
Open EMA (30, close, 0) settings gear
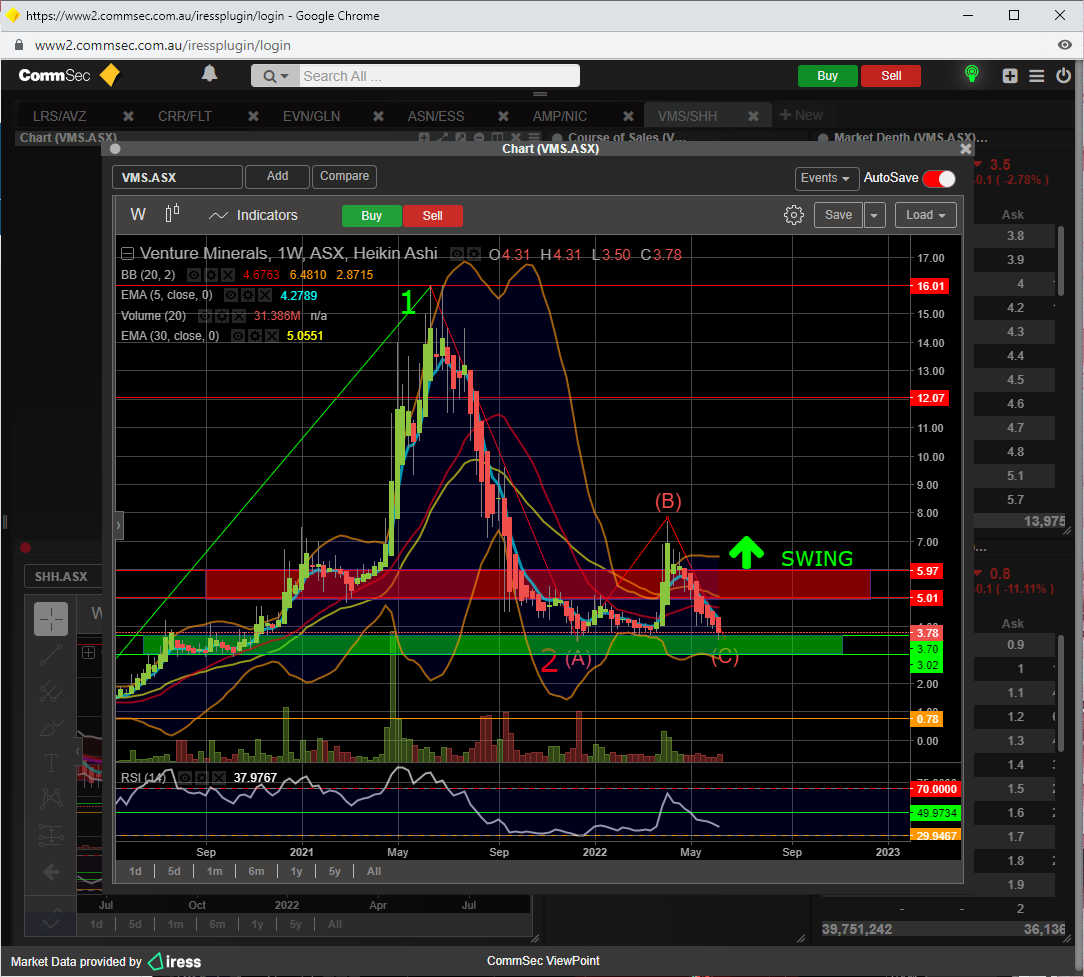[x=254, y=336]
